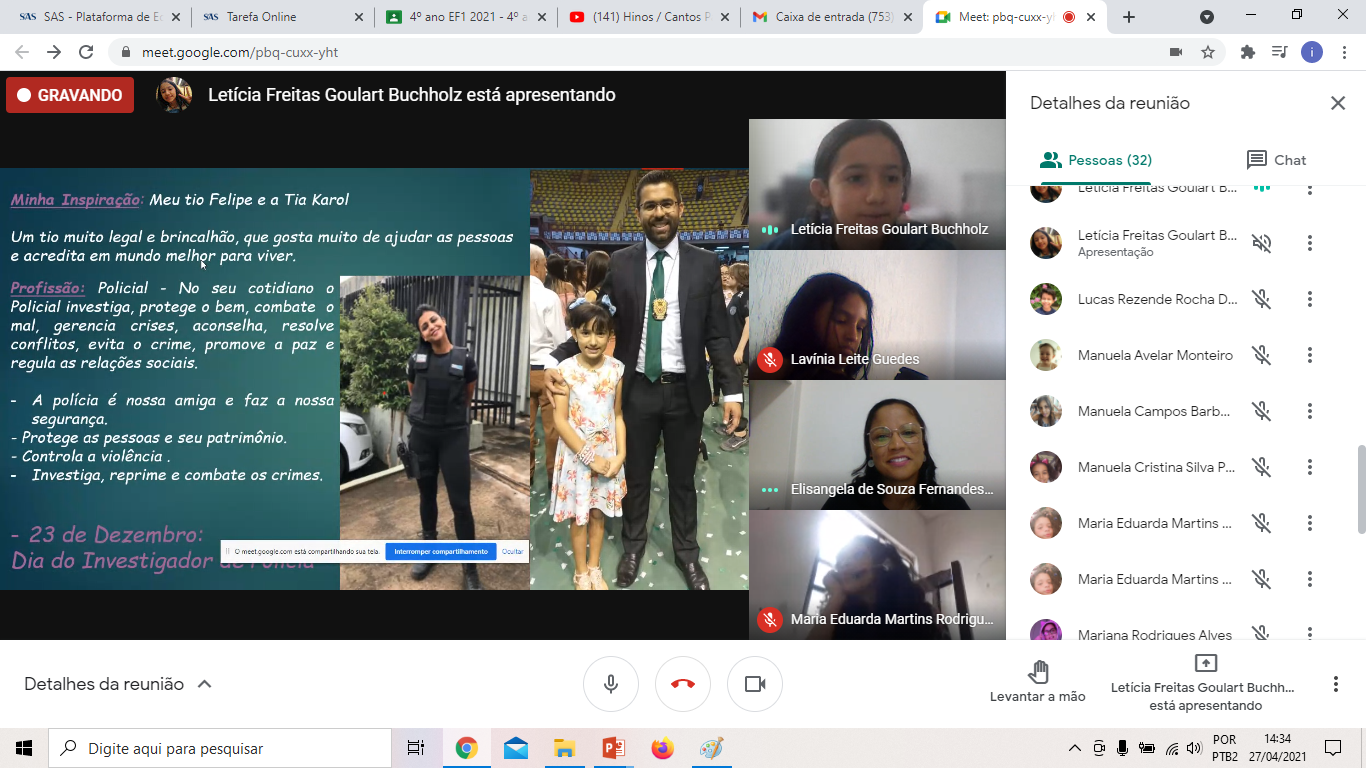The image size is (1366, 768).
Task: Click camera permission icon in address bar
Action: pos(1176,52)
